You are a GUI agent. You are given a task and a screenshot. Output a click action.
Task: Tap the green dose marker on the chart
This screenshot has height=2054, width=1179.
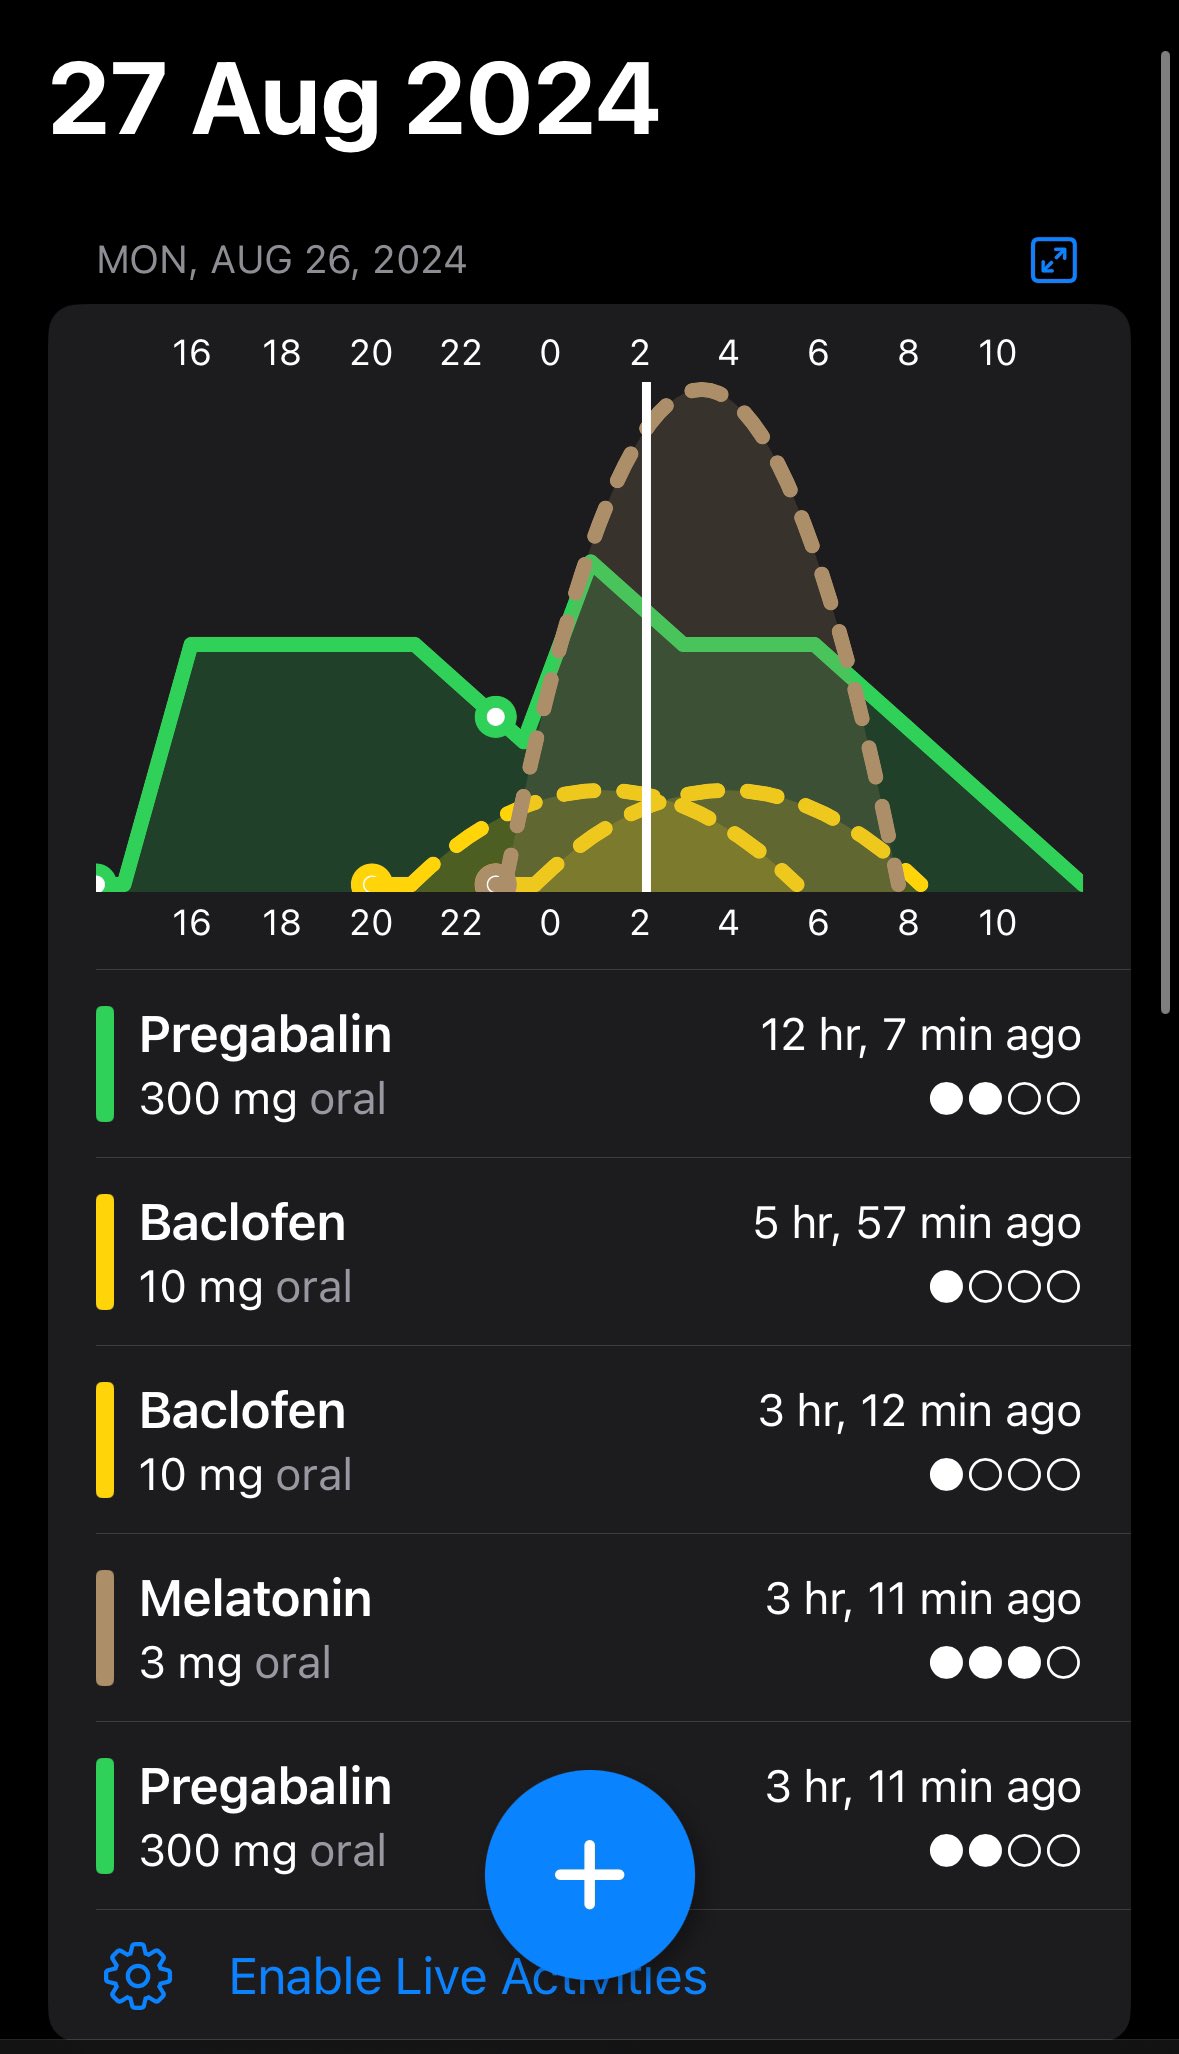[495, 716]
